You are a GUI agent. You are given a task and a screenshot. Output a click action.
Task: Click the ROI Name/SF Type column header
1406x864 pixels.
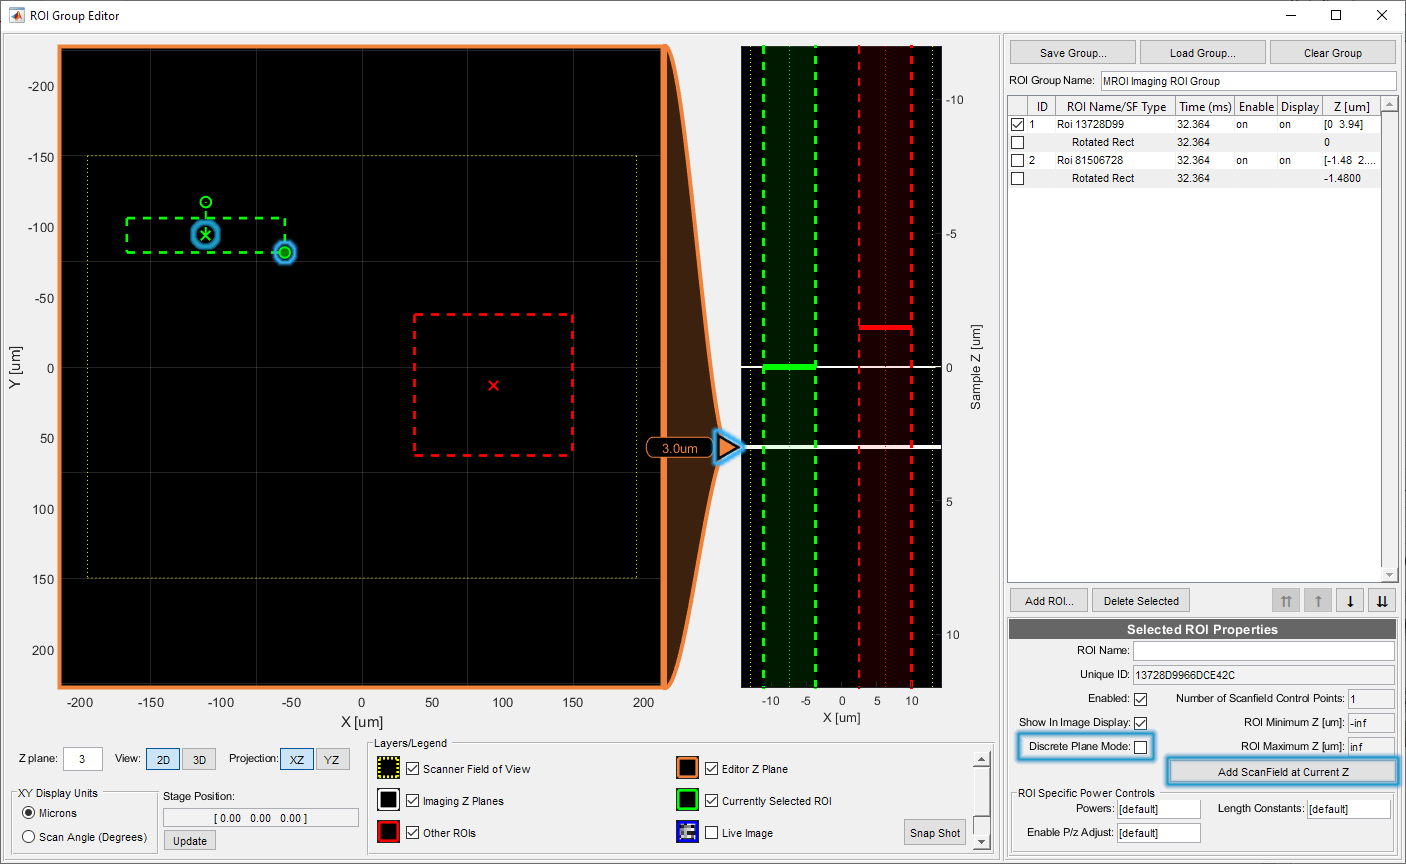click(1115, 106)
